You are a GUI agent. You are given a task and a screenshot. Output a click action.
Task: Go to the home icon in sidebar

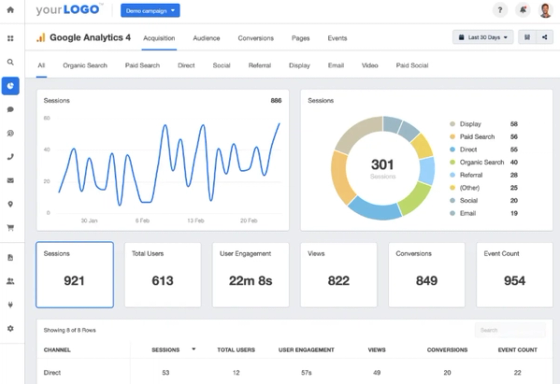pos(10,10)
